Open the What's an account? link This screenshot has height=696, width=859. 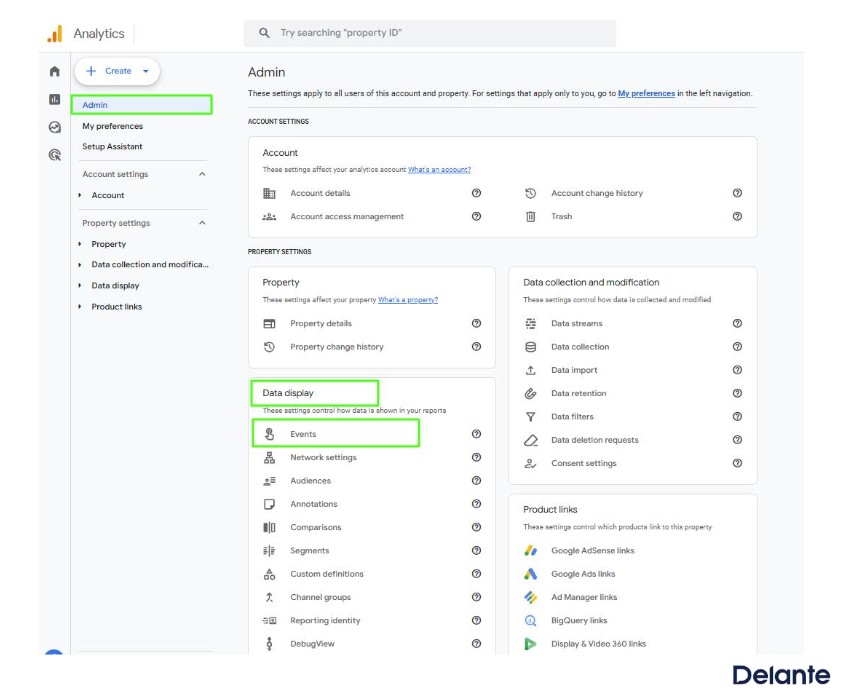(x=439, y=169)
